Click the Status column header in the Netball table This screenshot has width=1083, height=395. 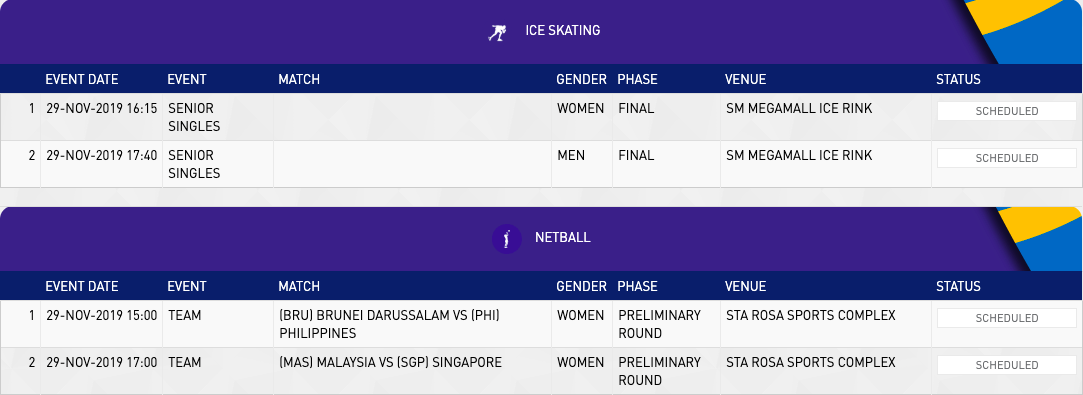tap(958, 287)
